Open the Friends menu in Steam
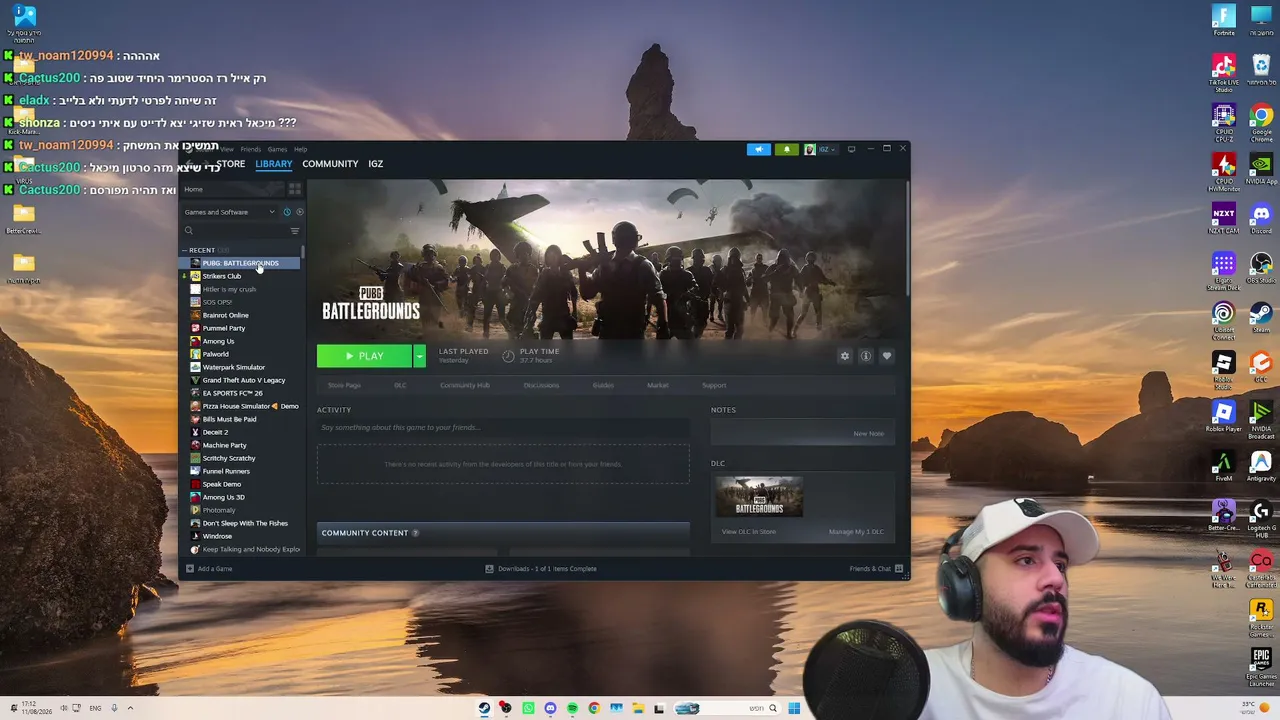The width and height of the screenshot is (1280, 720). 250,149
